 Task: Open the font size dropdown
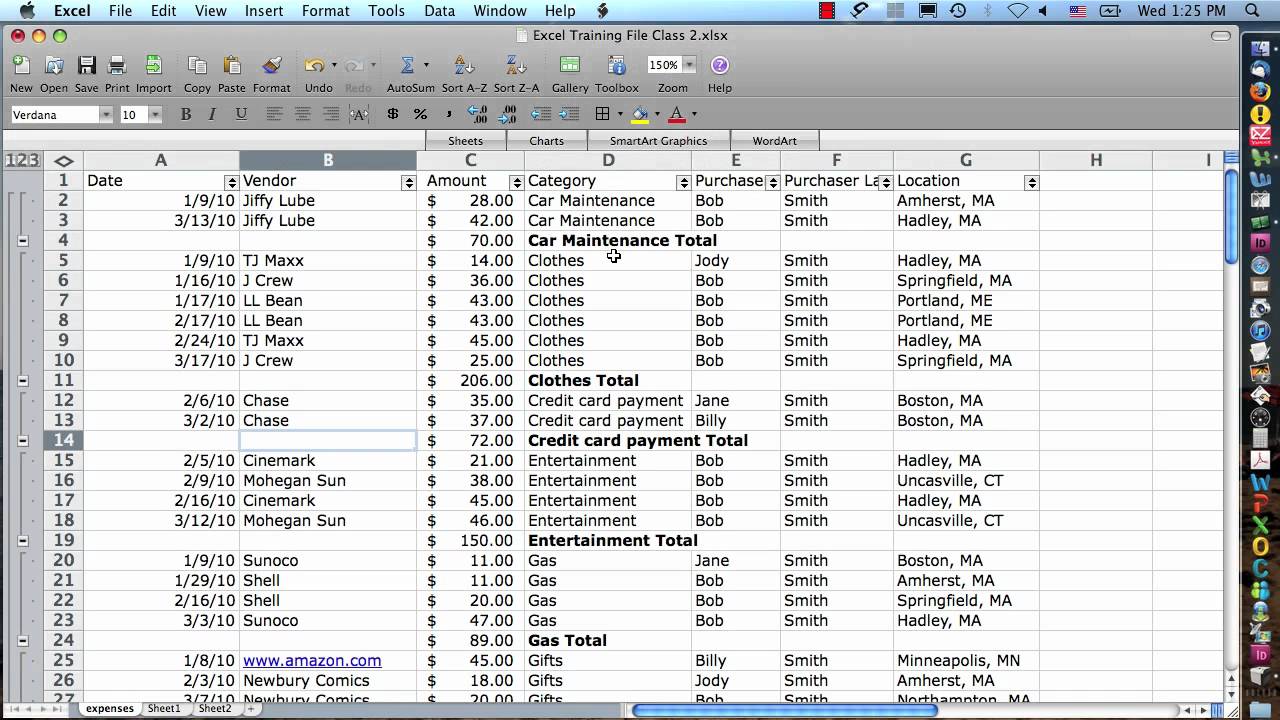point(155,115)
